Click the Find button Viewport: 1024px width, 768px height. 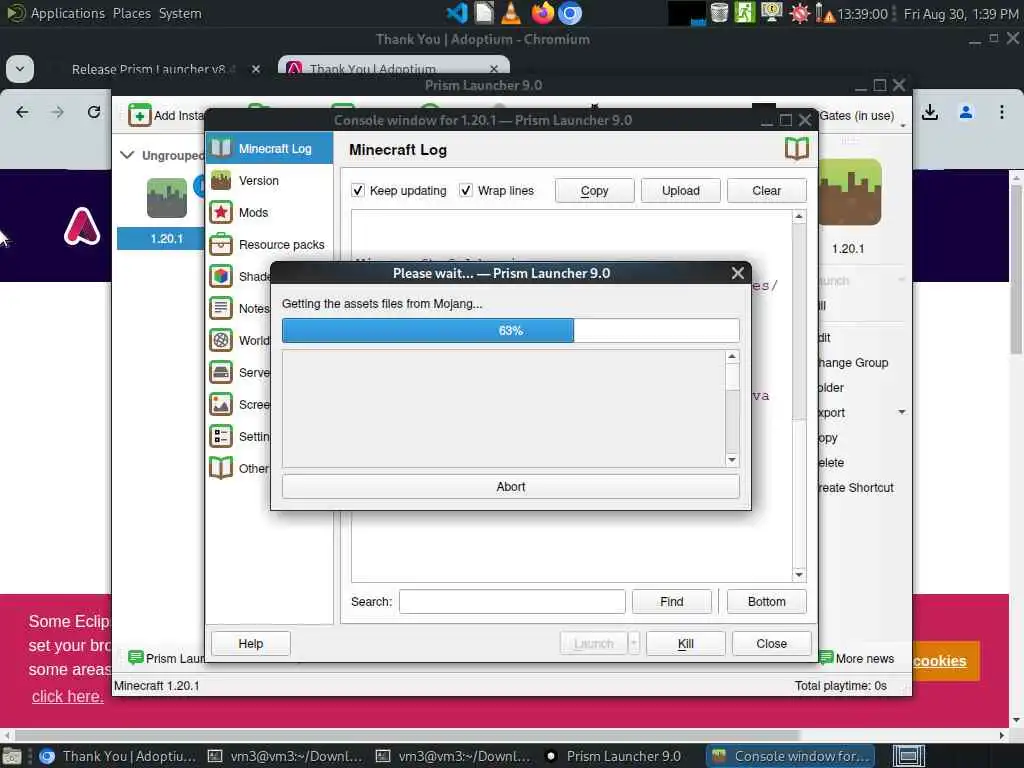671,601
